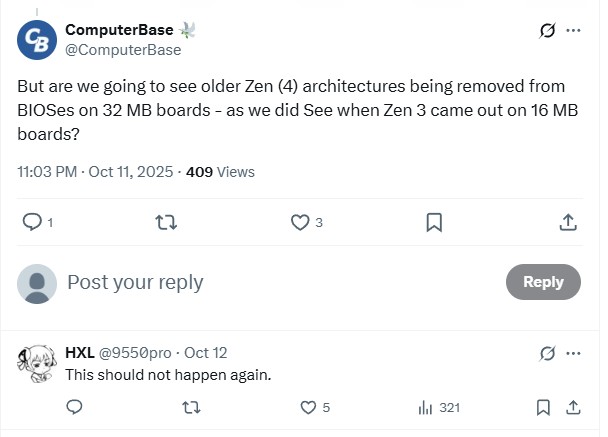Share the ComputerBase post
The image size is (608, 437).
(567, 222)
